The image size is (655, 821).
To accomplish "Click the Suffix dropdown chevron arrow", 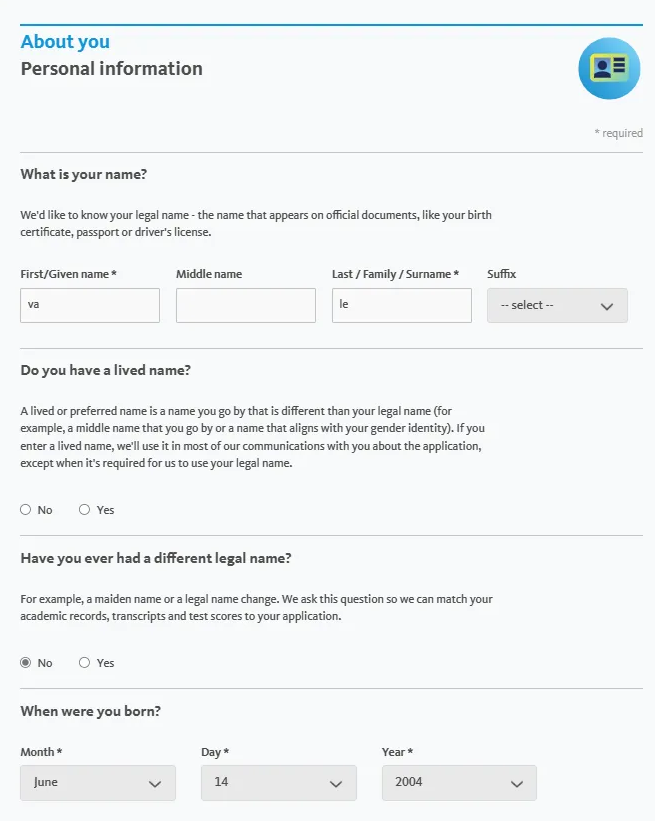I will point(606,306).
